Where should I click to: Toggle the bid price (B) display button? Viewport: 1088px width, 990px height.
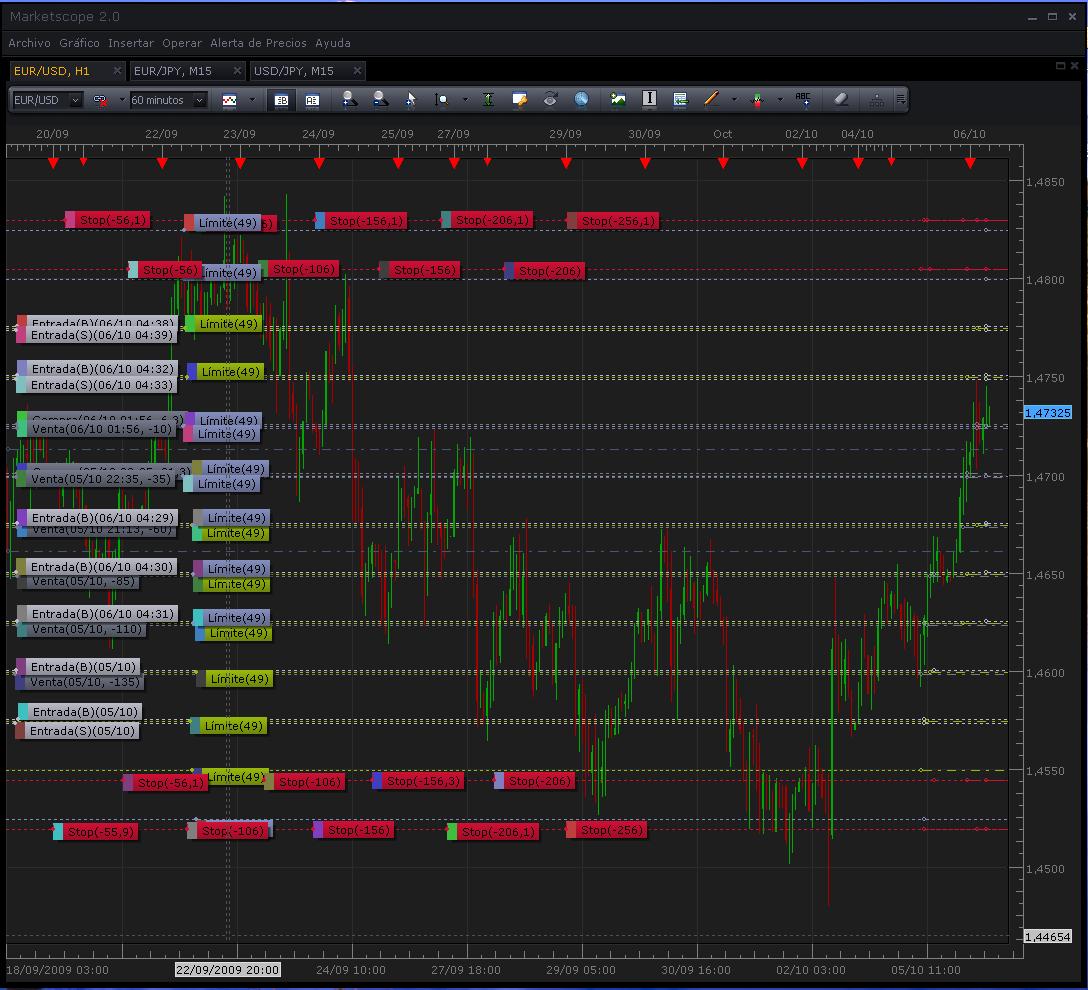282,100
